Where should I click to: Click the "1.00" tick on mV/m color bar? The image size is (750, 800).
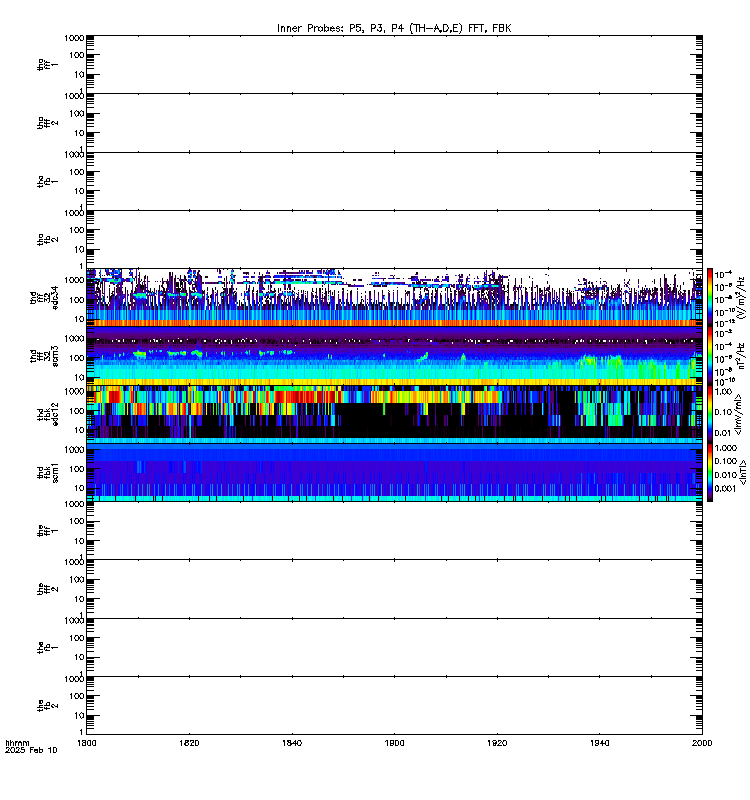723,391
